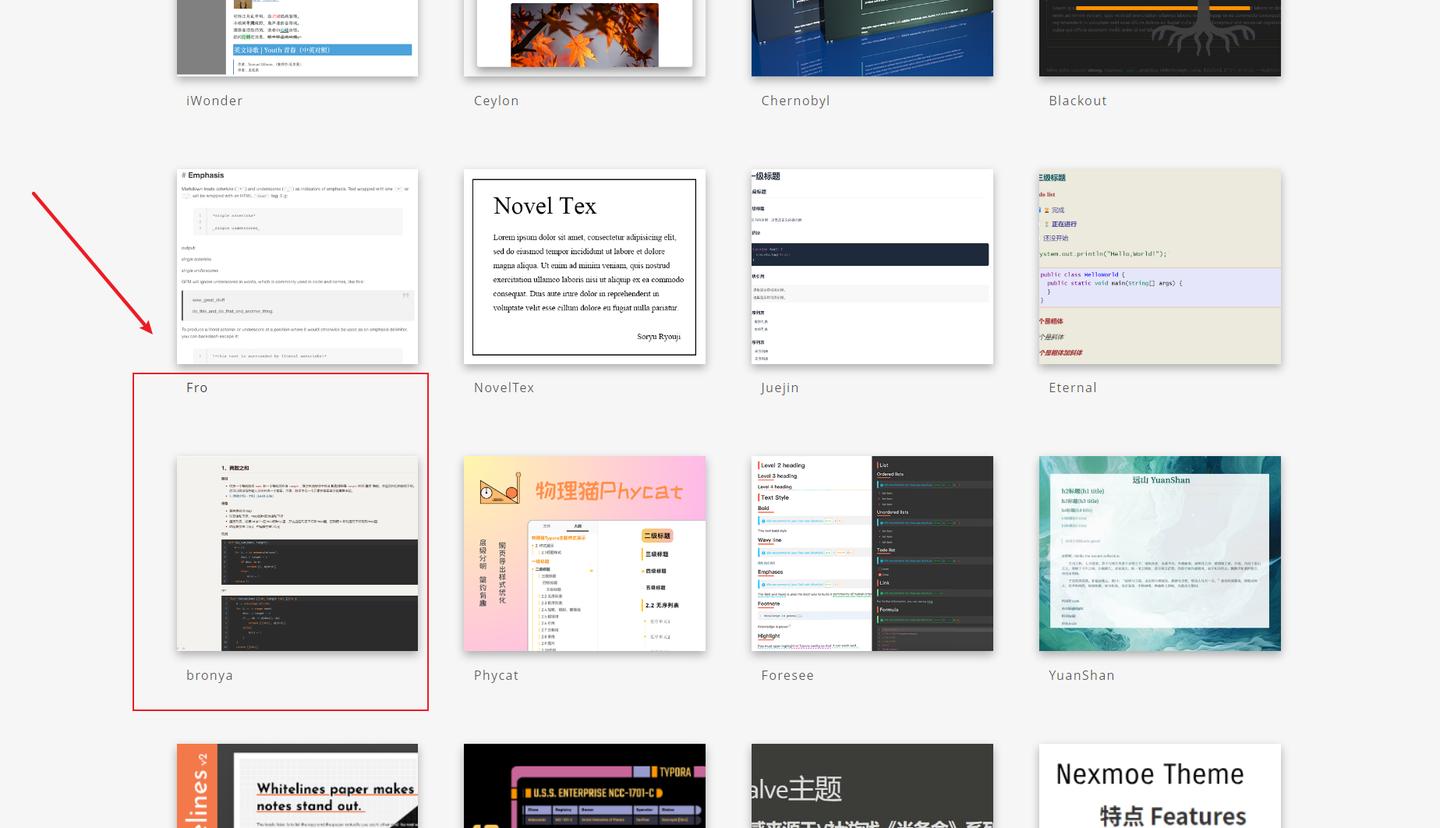Open the Whitelines theme thumbnail
The height and width of the screenshot is (828, 1440).
[297, 786]
